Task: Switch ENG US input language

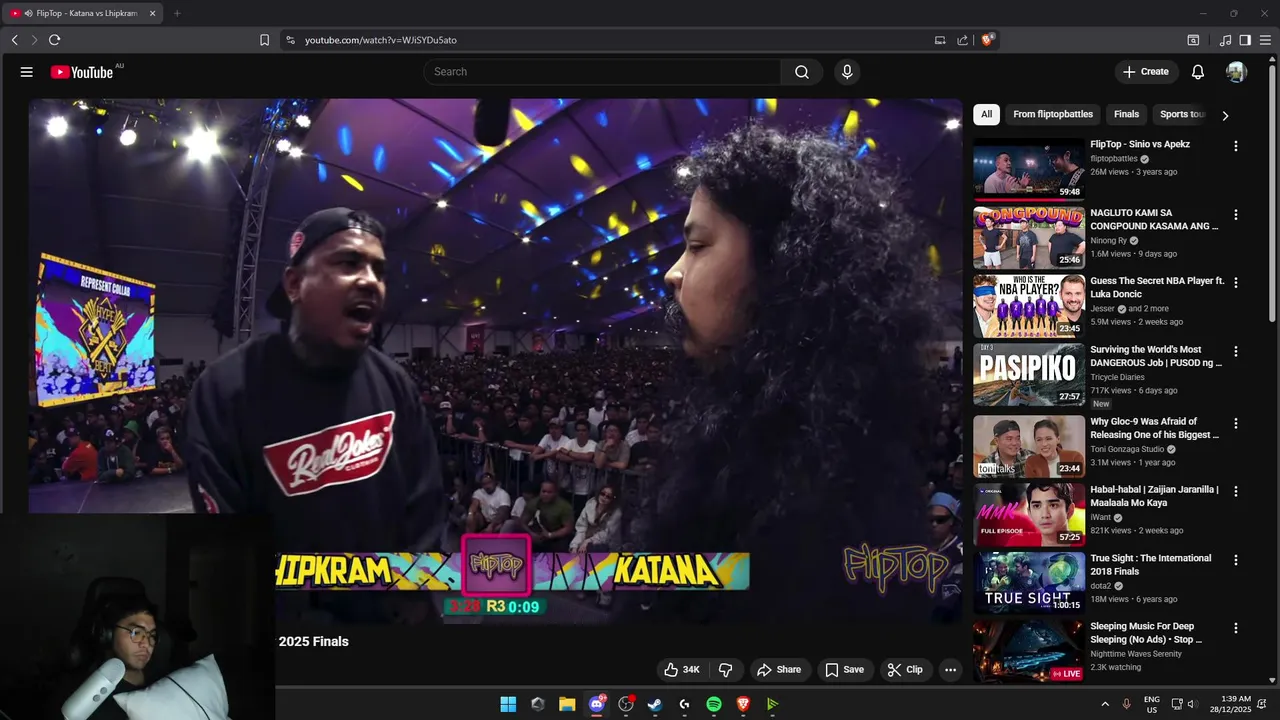Action: [1151, 704]
